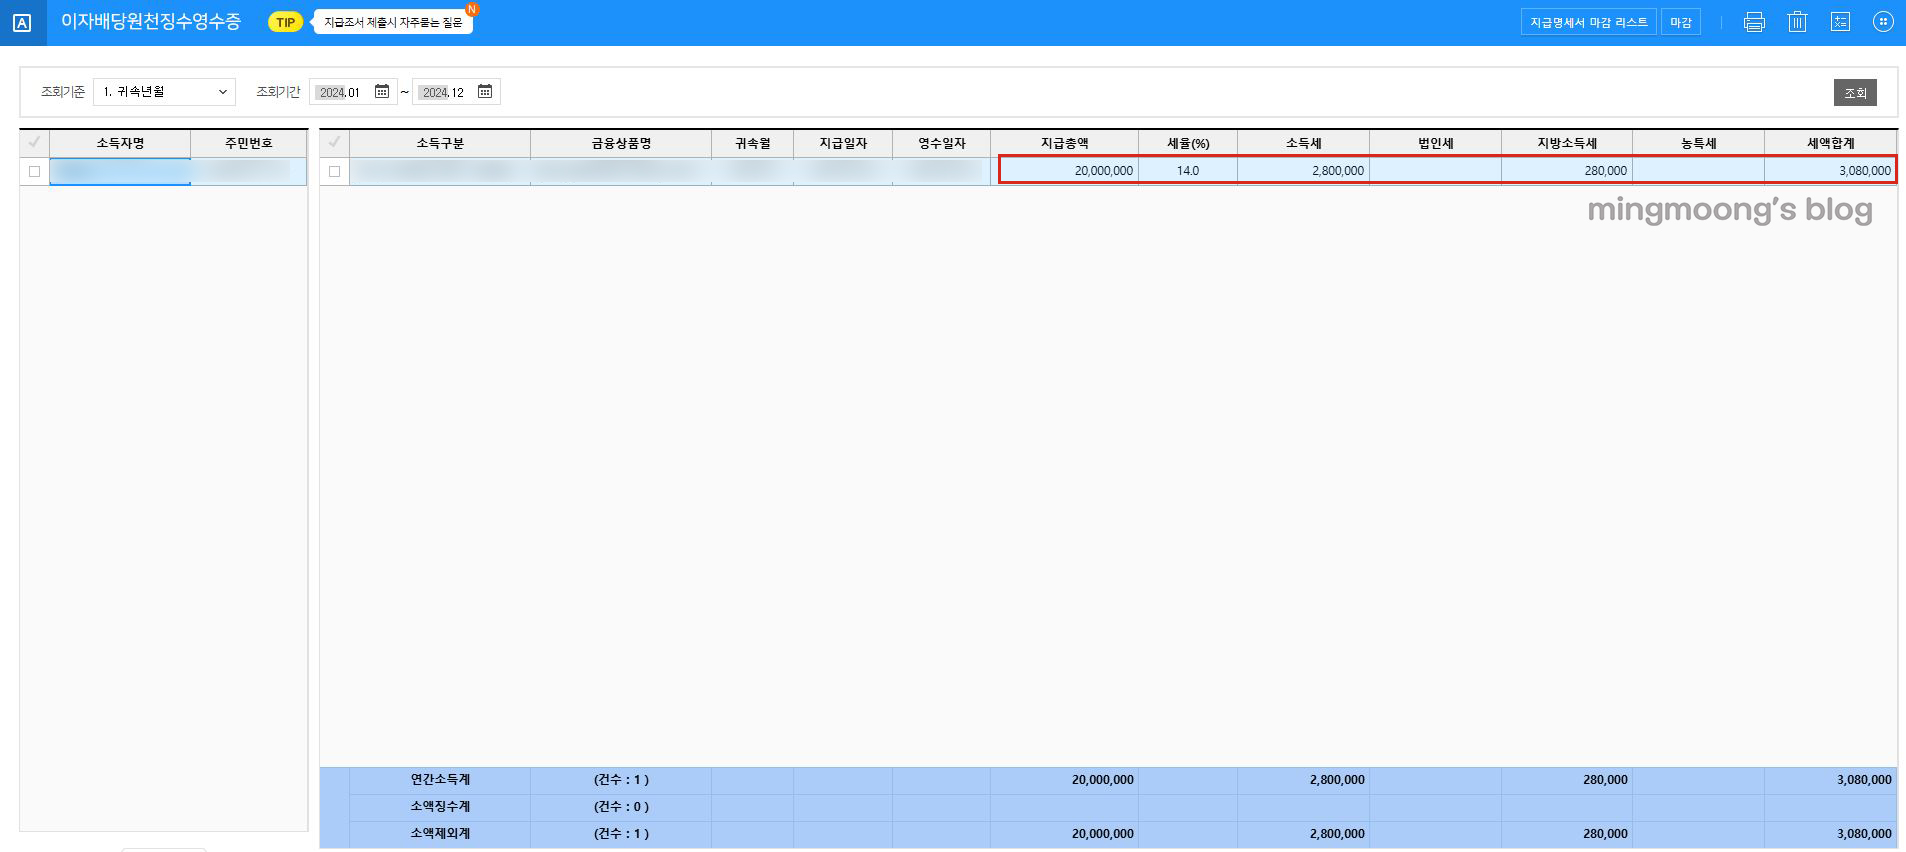The width and height of the screenshot is (1906, 852).
Task: Click the 소득자명 column header
Action: click(x=120, y=143)
